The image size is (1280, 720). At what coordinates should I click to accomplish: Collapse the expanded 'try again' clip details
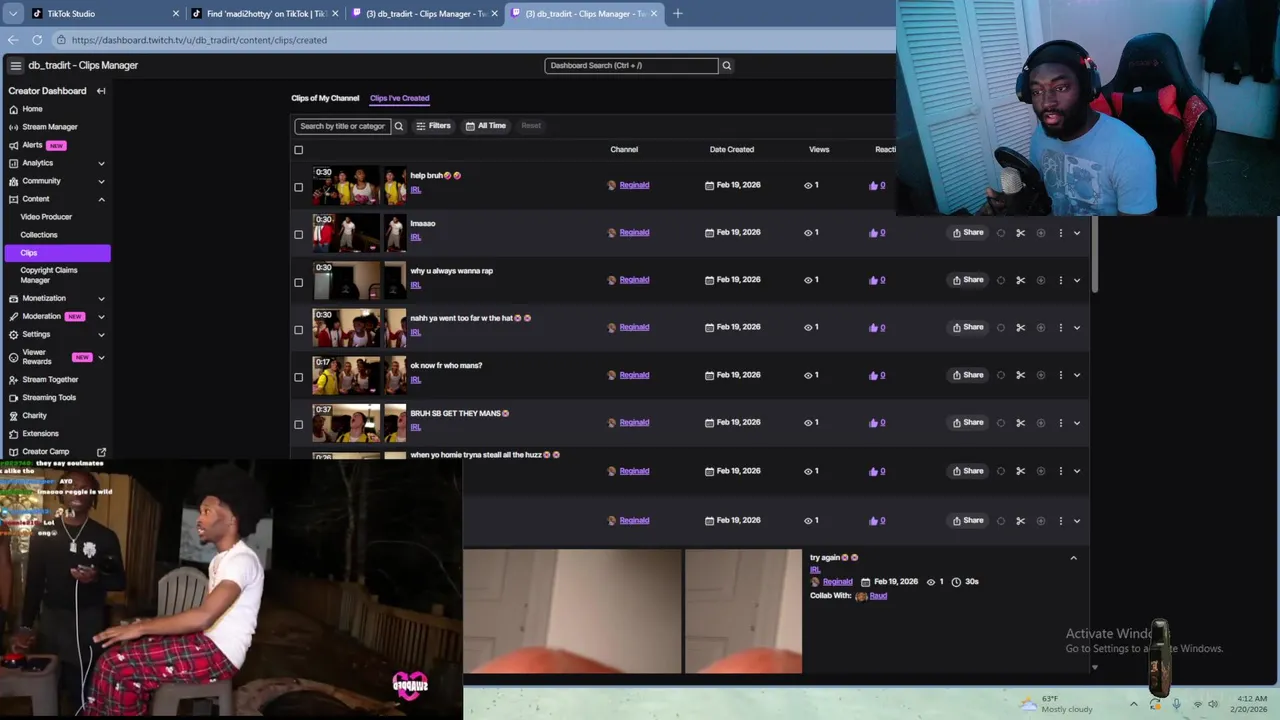[1074, 558]
